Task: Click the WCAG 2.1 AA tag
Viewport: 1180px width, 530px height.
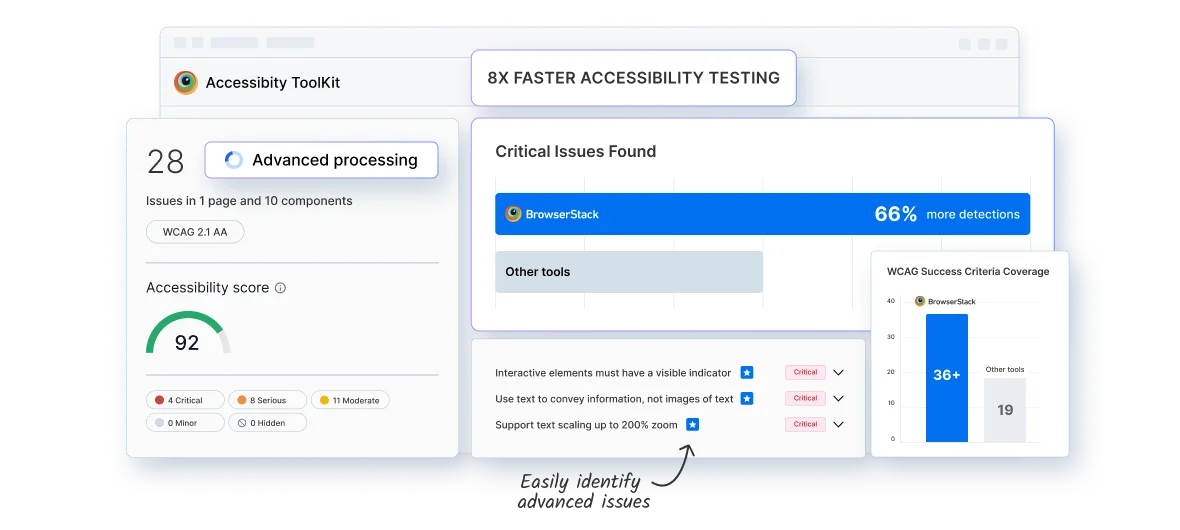Action: pyautogui.click(x=195, y=232)
